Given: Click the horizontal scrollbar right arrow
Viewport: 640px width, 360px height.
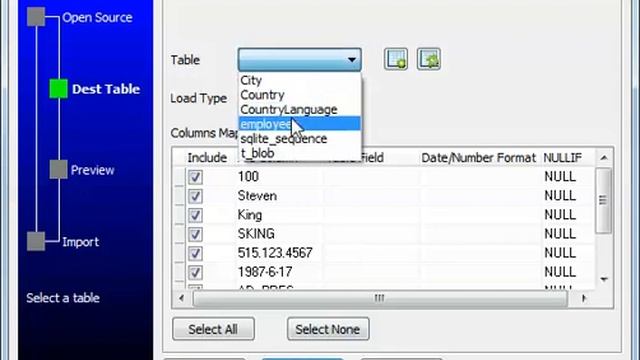Looking at the screenshot, I should click(x=584, y=298).
